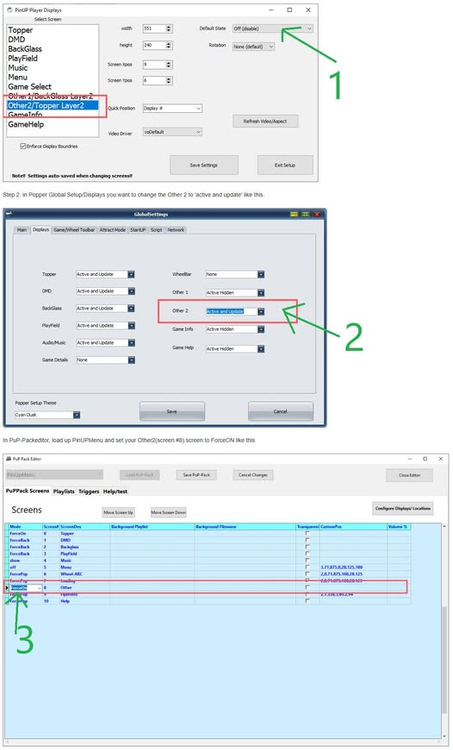453x750 pixels.
Task: Click the vertical scrollbar in PuP Pack Editor
Action: (x=444, y=631)
